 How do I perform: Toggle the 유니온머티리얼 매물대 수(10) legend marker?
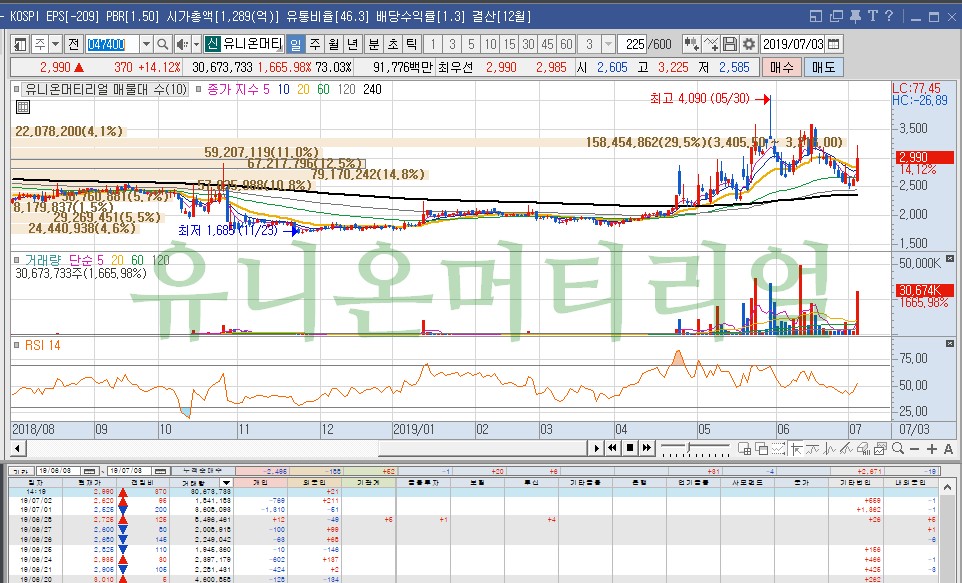tap(17, 90)
